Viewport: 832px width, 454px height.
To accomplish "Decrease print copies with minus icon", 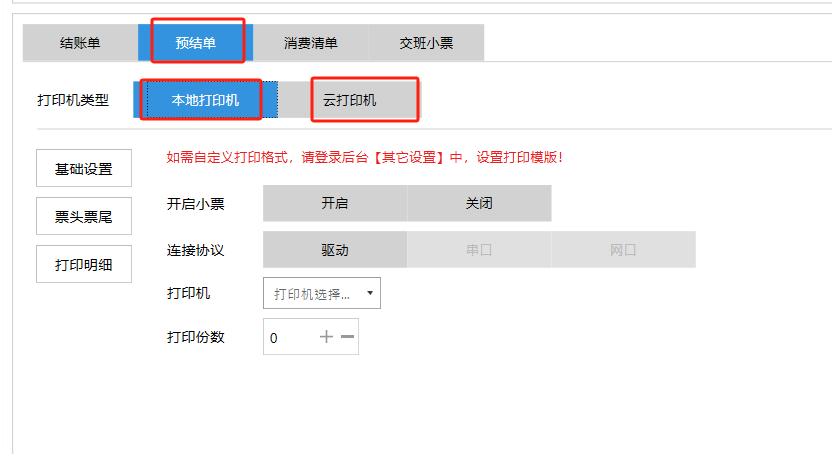I will pos(347,337).
